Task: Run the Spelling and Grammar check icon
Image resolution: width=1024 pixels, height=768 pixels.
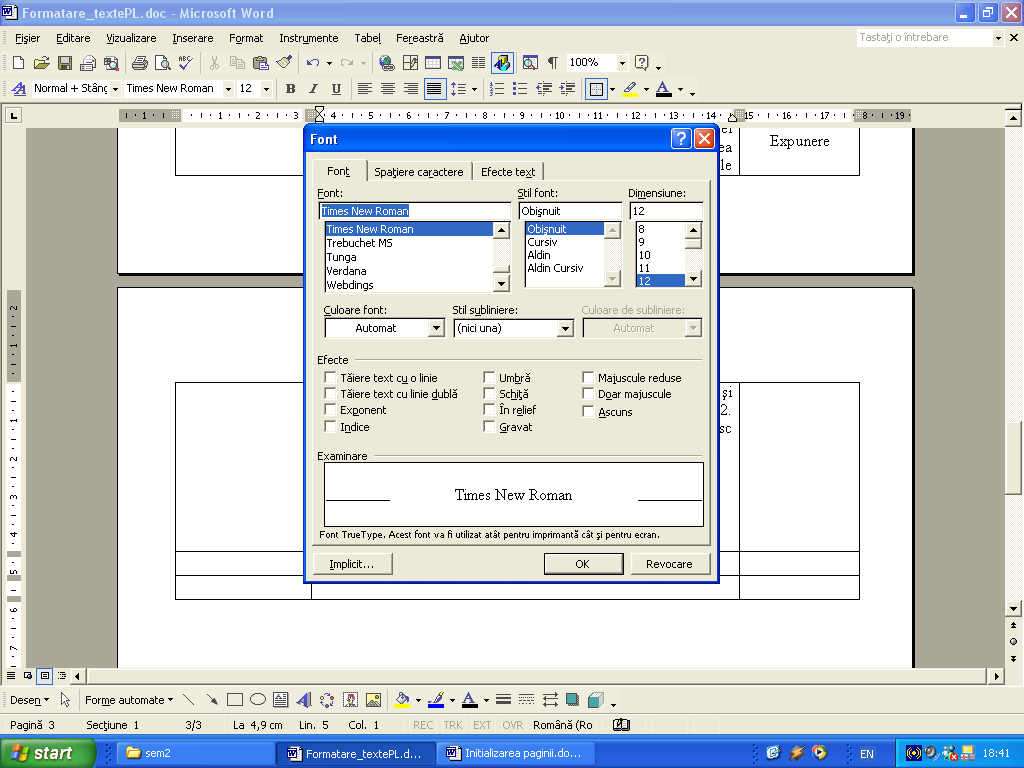Action: click(x=185, y=63)
